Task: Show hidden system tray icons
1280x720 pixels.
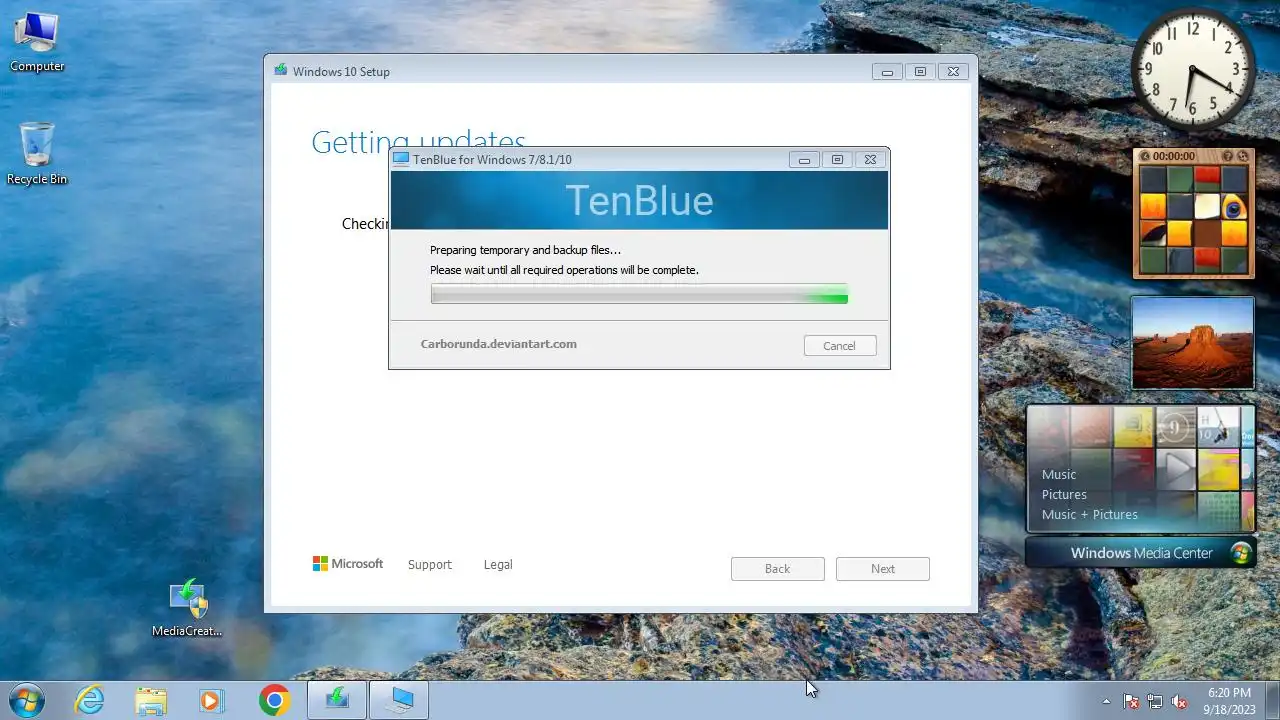Action: pos(1106,701)
